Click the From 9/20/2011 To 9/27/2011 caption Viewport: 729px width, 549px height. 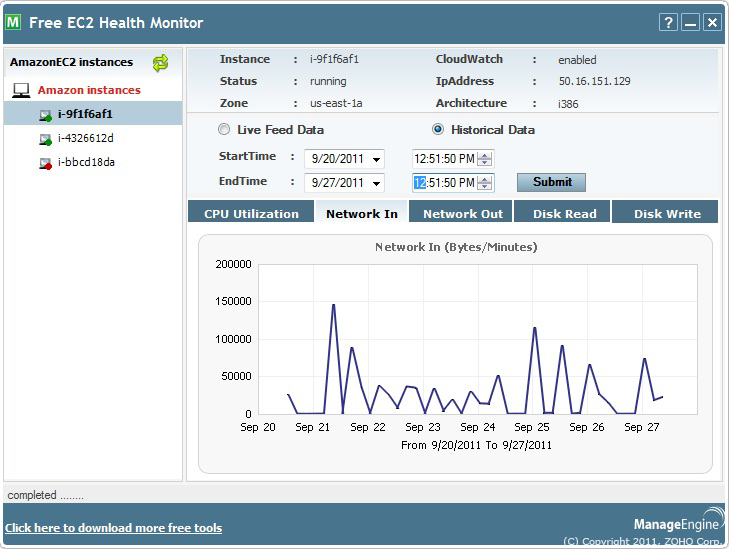(x=476, y=445)
